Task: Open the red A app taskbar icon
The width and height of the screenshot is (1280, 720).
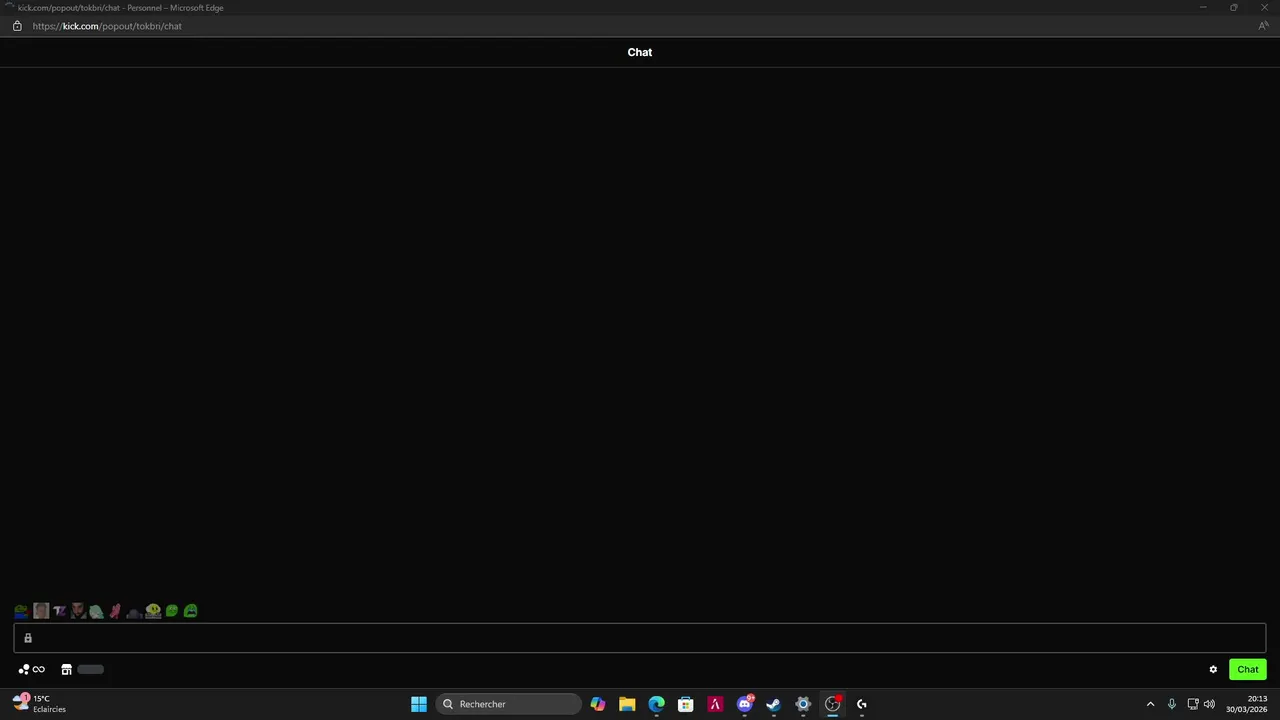Action: coord(715,704)
